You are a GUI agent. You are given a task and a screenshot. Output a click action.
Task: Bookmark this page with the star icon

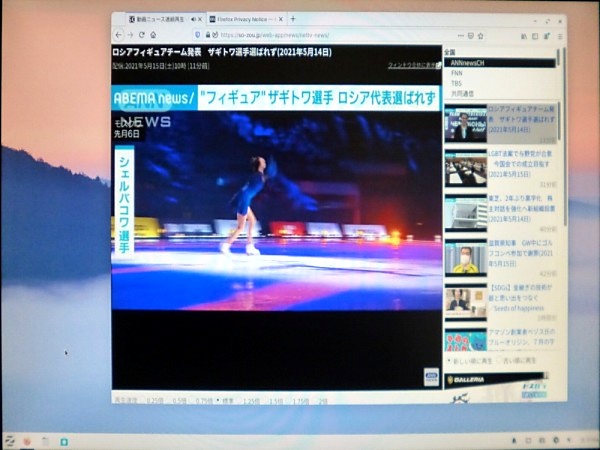pyautogui.click(x=481, y=36)
